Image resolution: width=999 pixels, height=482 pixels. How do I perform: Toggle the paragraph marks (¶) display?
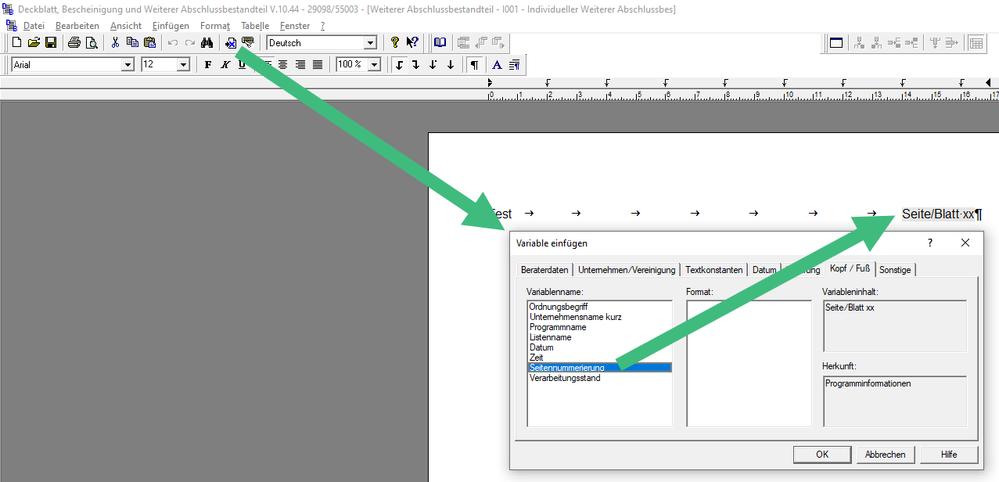pyautogui.click(x=474, y=65)
